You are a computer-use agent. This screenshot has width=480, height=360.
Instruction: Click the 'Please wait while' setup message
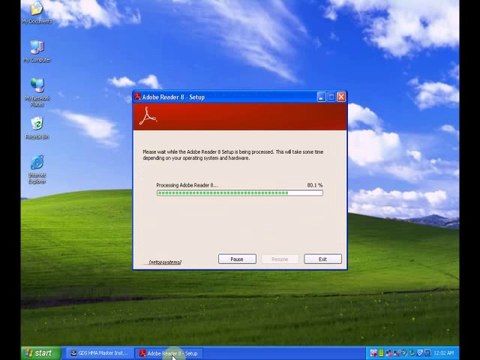click(233, 155)
